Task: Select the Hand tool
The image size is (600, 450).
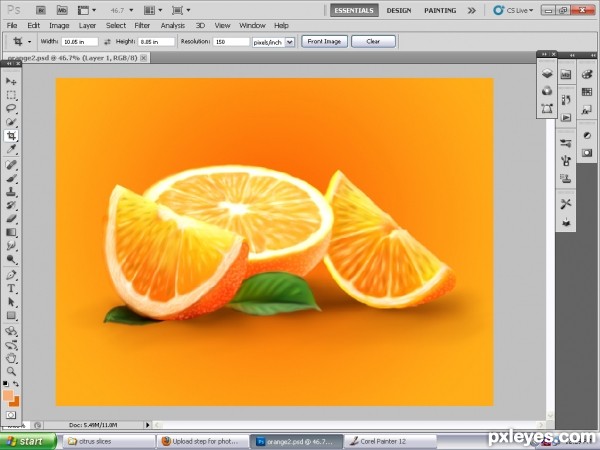Action: (11, 358)
